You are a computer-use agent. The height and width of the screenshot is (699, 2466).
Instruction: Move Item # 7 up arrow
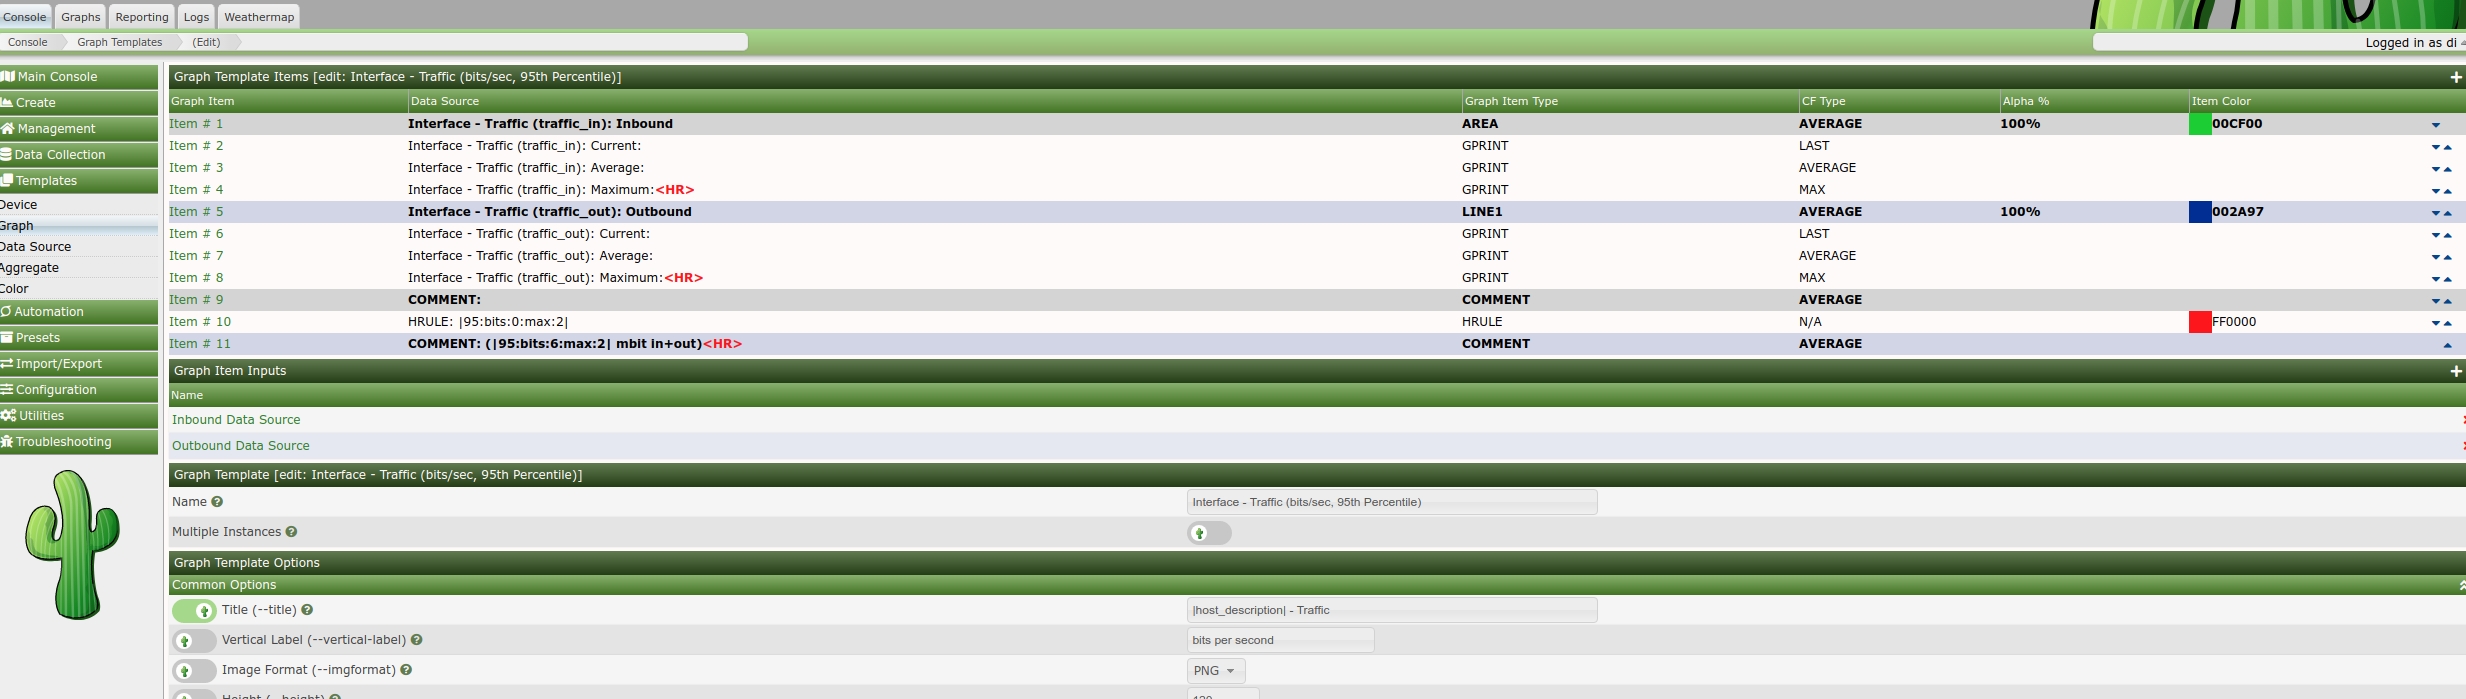click(x=2447, y=257)
